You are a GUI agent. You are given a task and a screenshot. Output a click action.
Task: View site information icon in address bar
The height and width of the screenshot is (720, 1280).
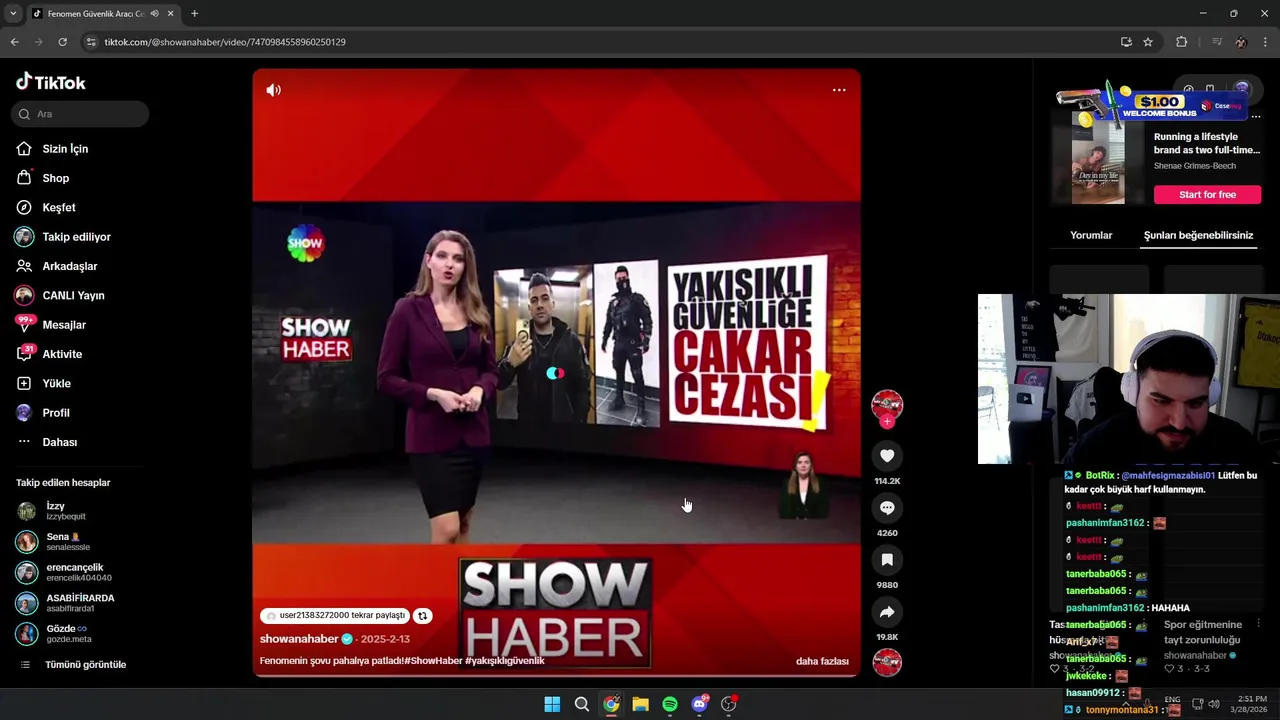[91, 42]
